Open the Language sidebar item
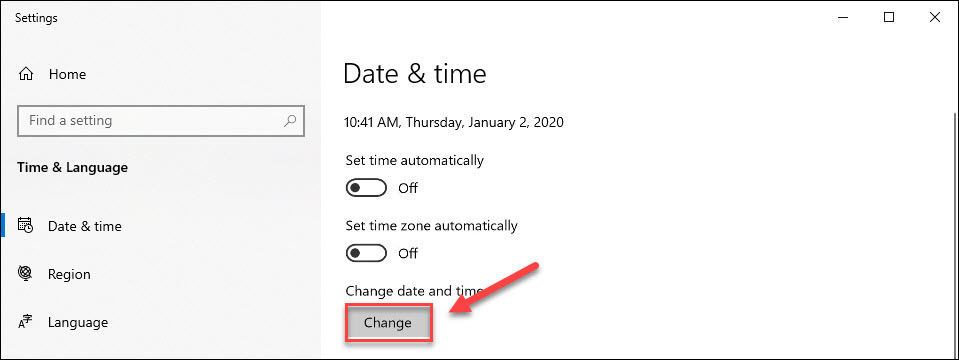Screen dimensions: 959x360 [x=78, y=322]
